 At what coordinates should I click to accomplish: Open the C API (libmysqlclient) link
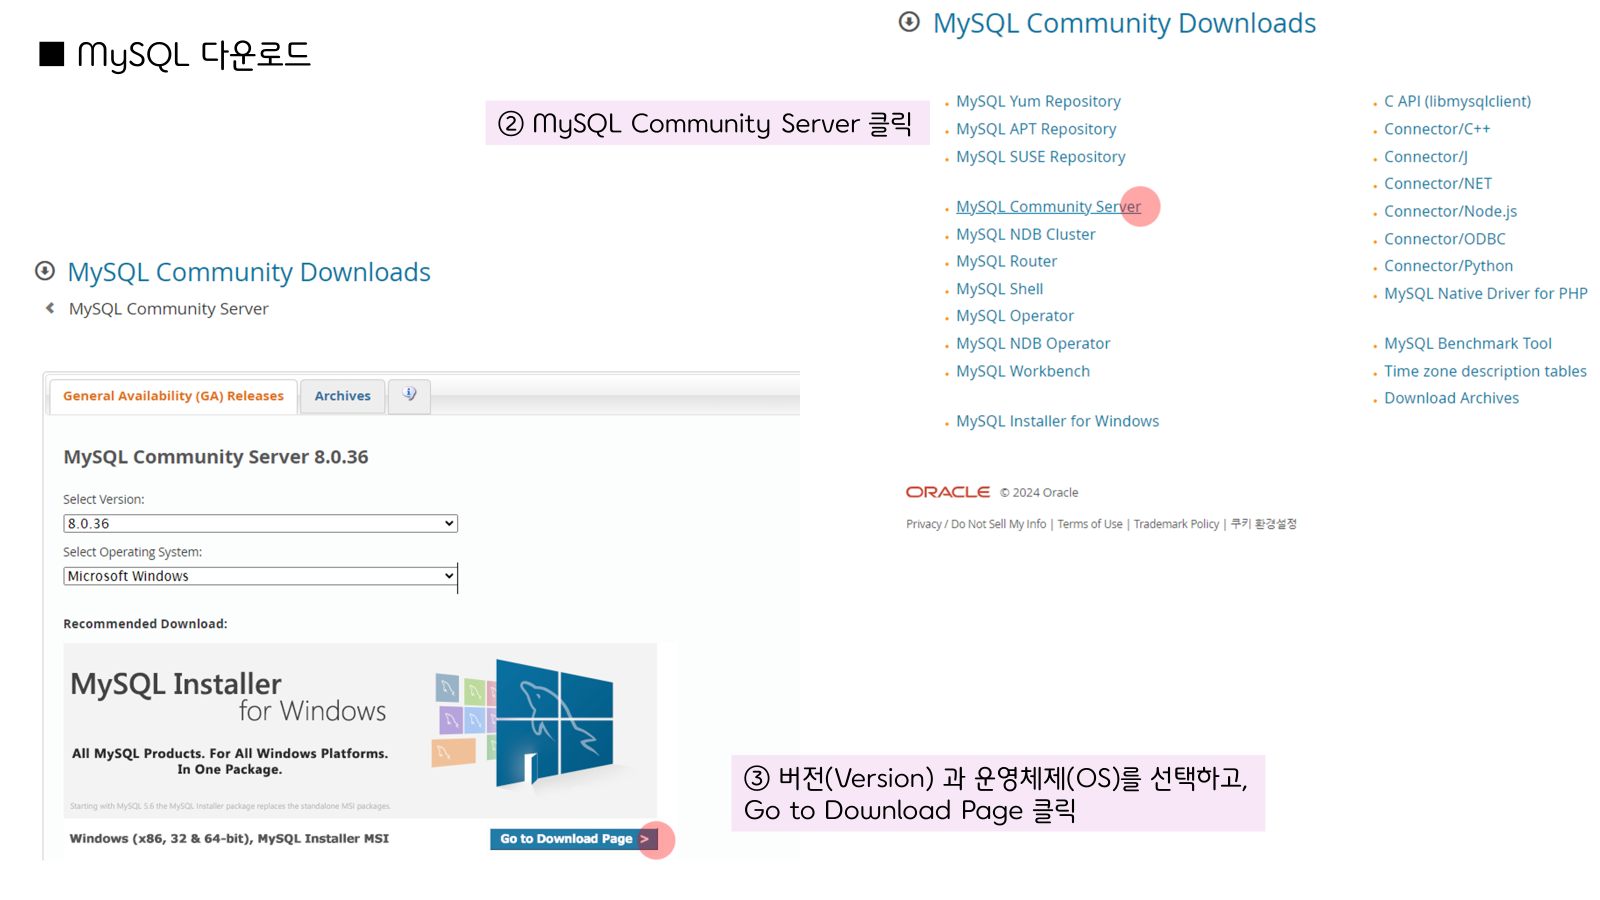click(1457, 101)
